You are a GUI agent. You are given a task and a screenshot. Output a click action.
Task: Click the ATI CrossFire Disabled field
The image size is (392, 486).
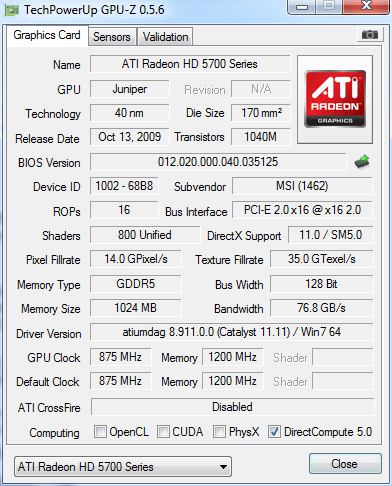232,407
